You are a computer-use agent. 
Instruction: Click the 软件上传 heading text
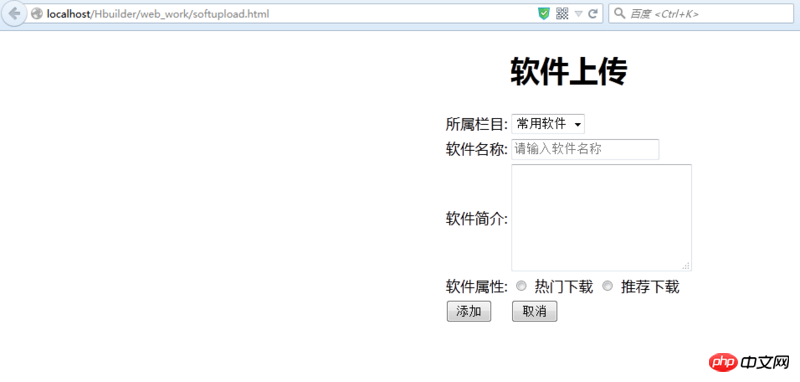tap(569, 72)
